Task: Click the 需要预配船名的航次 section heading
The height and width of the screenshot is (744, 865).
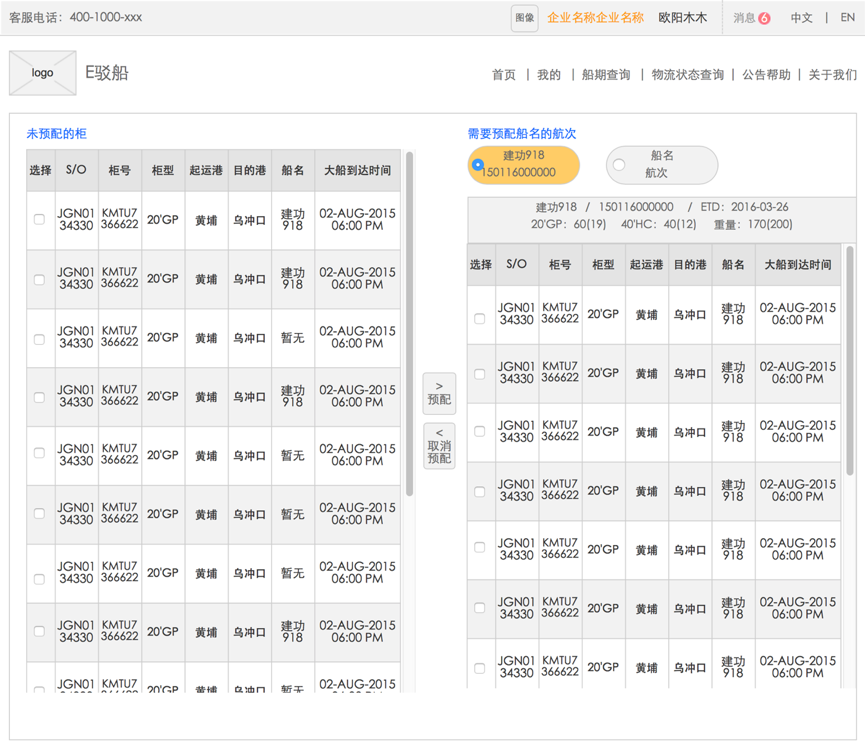Action: pos(522,133)
